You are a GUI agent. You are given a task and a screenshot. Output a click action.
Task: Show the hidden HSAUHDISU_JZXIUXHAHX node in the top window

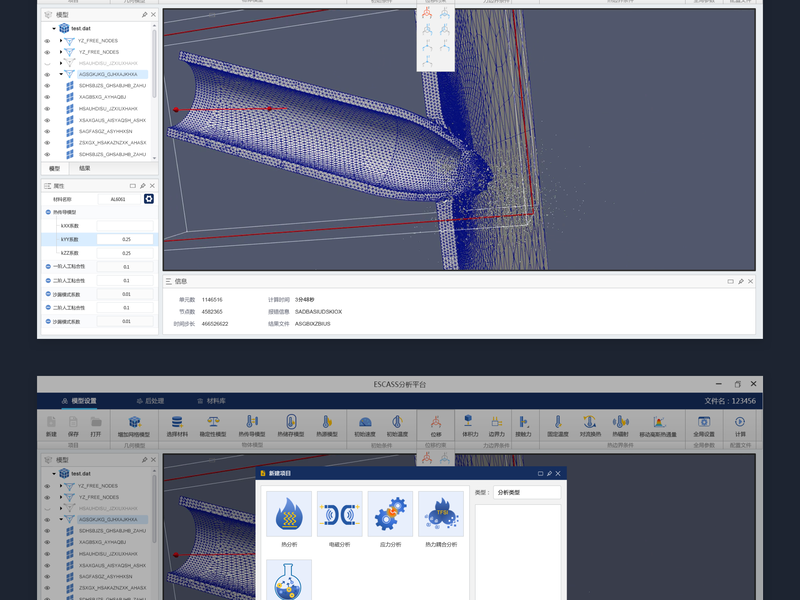pos(47,63)
